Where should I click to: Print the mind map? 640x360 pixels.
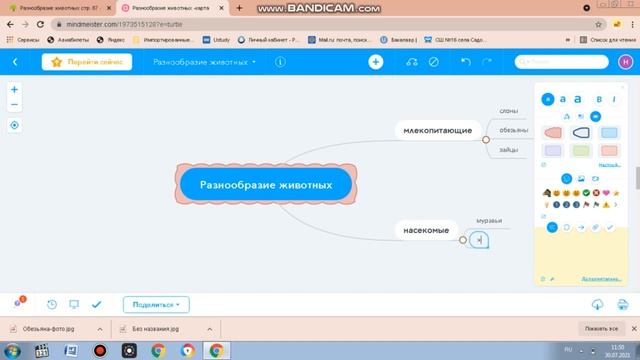[x=622, y=304]
